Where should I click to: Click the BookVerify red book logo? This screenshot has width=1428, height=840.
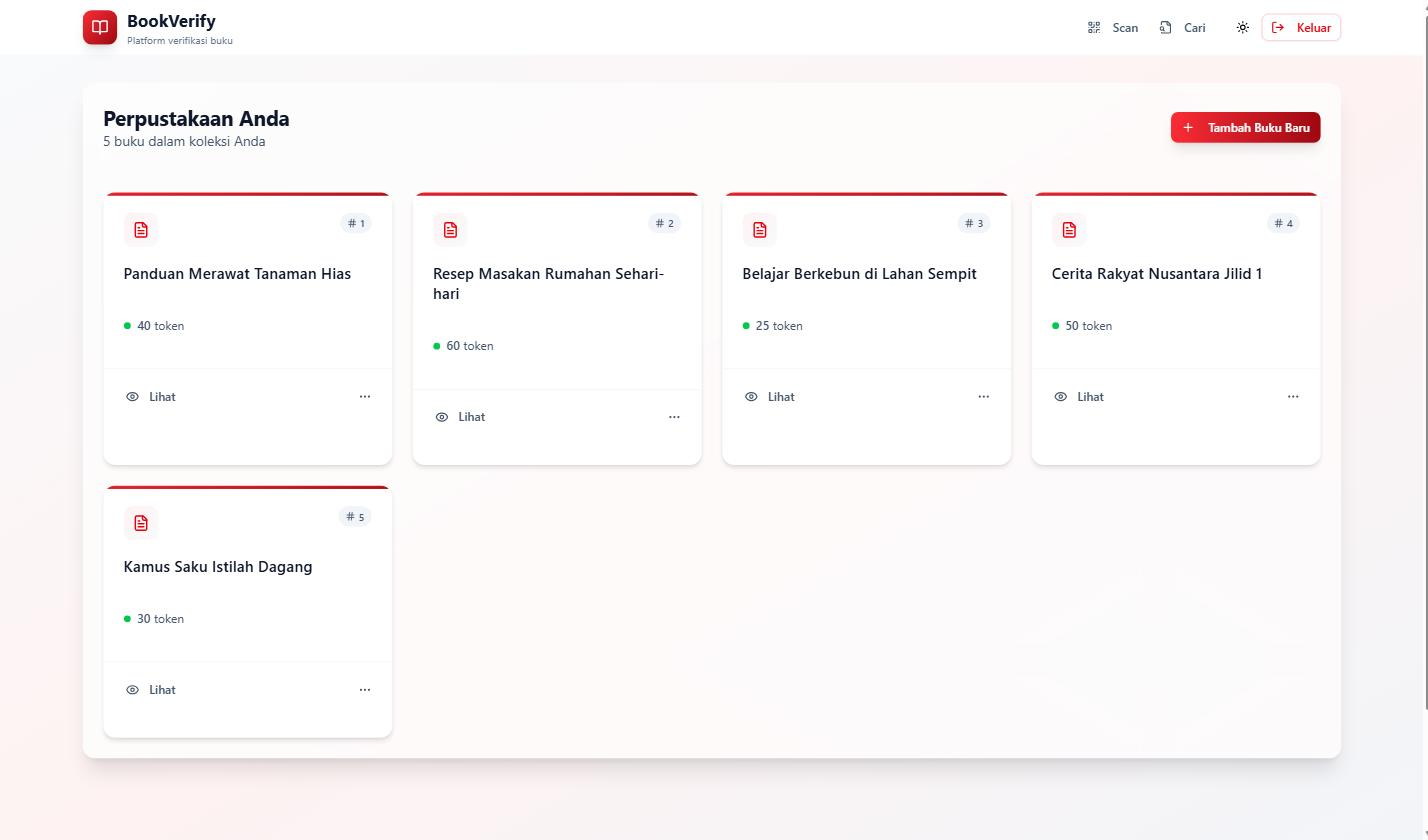(100, 28)
